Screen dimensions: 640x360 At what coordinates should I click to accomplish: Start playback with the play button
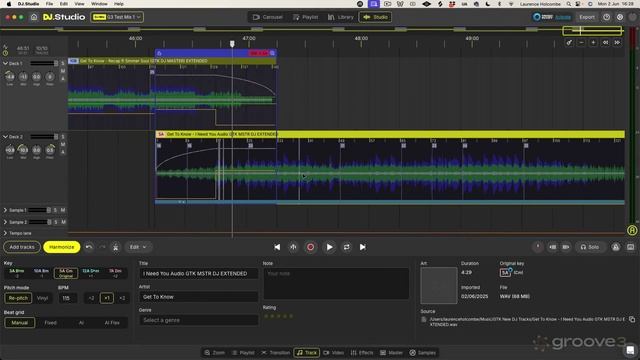329,247
